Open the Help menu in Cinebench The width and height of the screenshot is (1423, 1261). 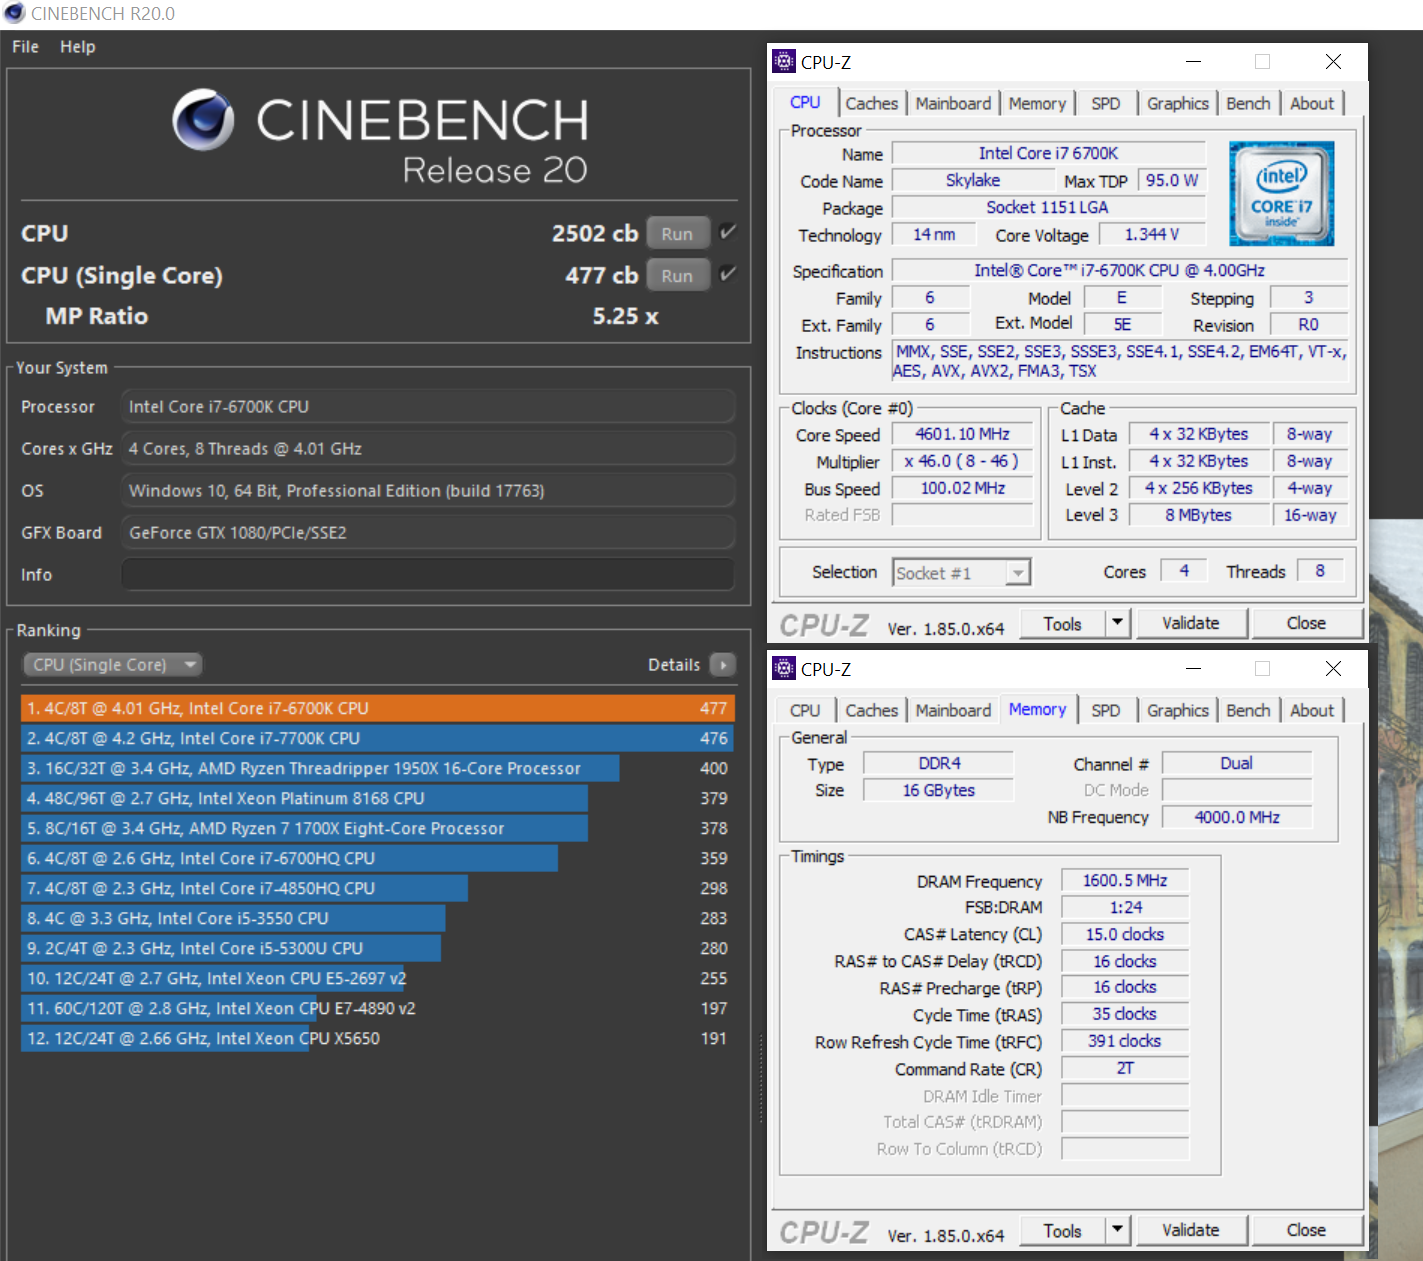click(x=77, y=47)
